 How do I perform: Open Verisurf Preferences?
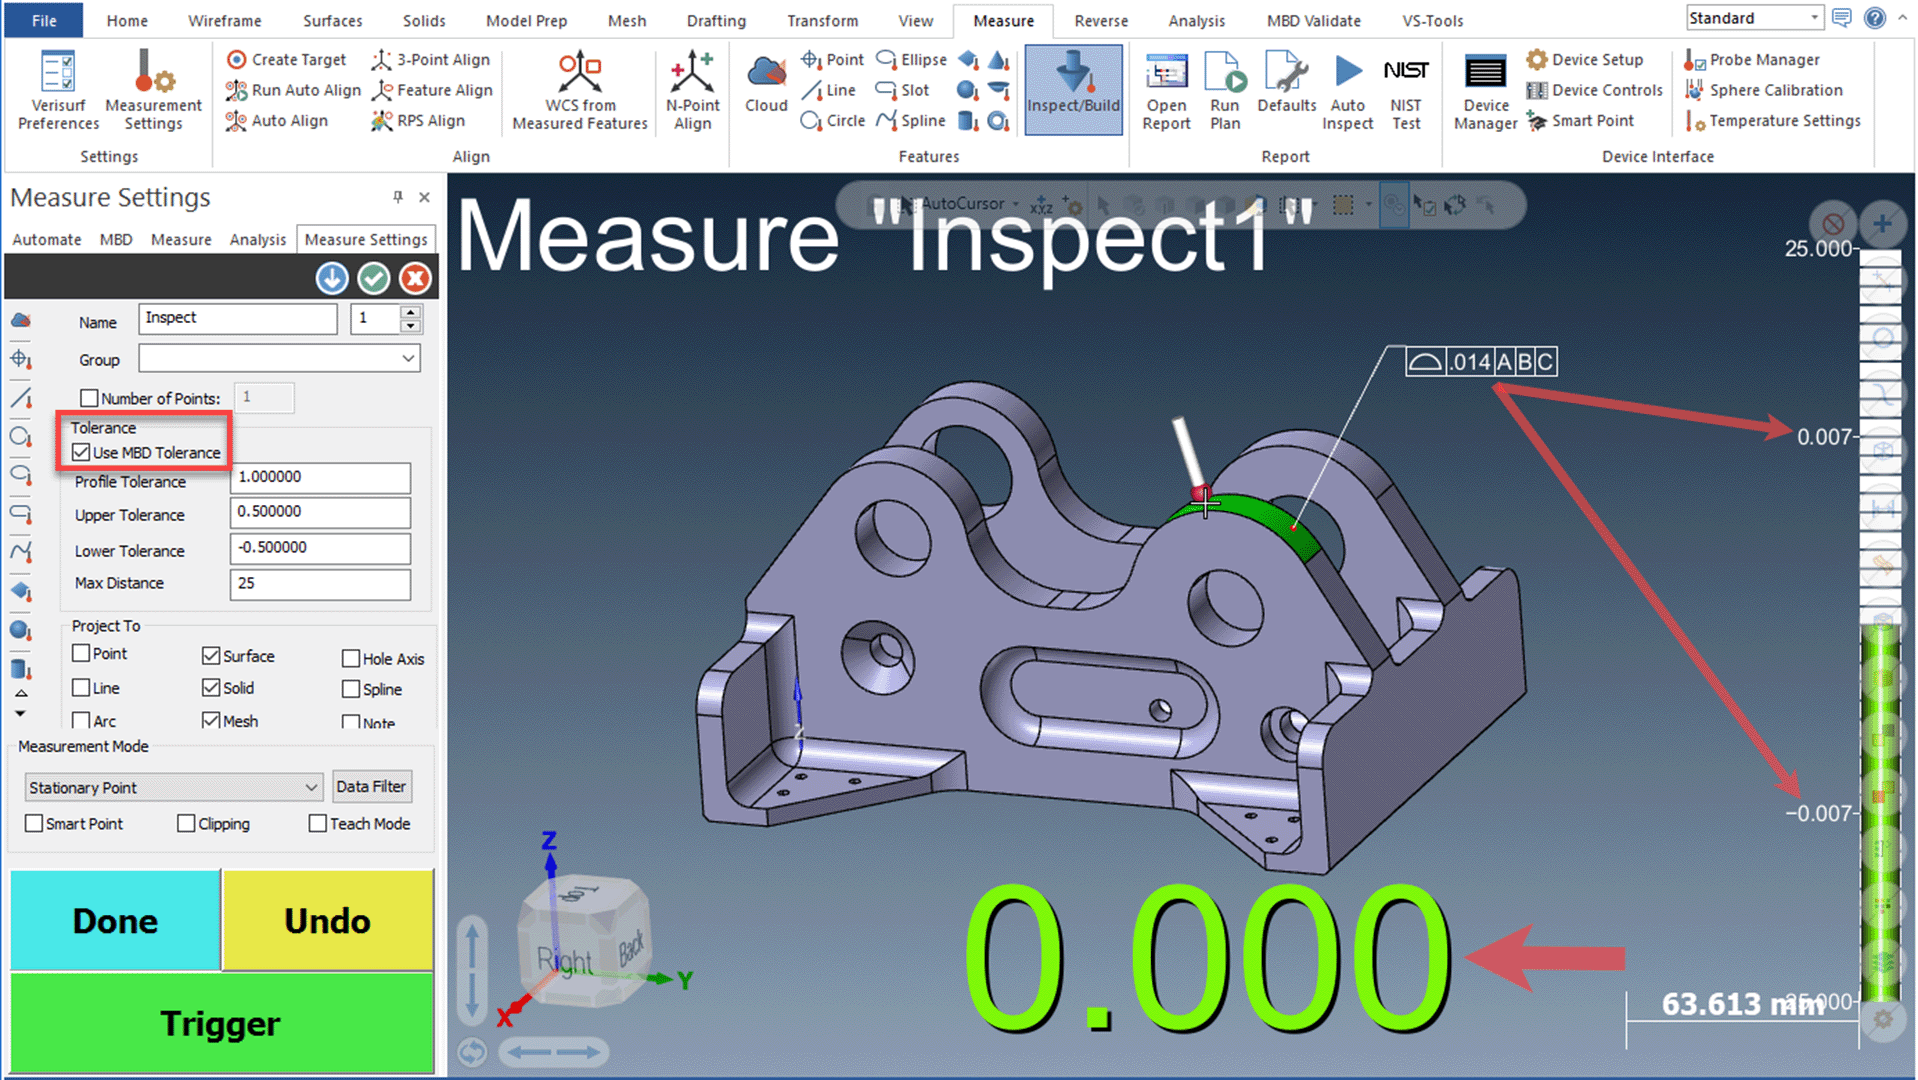(58, 90)
